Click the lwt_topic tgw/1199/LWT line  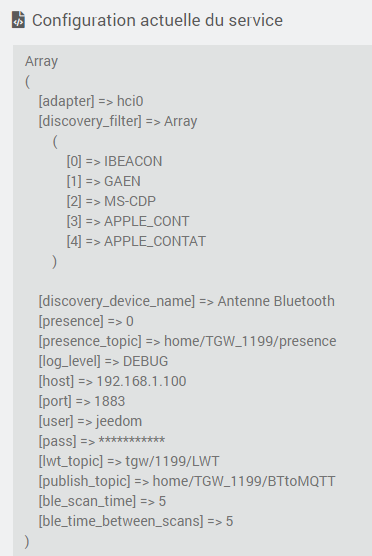coord(129,461)
